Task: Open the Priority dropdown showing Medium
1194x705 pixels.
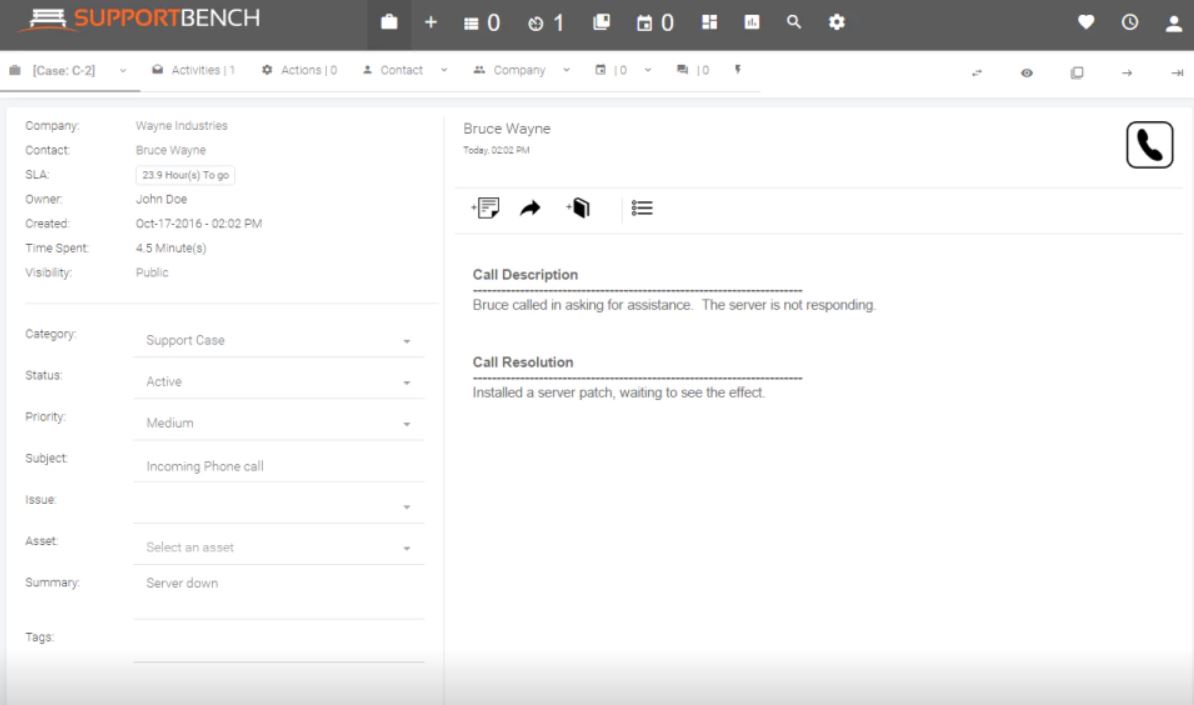Action: (x=279, y=423)
